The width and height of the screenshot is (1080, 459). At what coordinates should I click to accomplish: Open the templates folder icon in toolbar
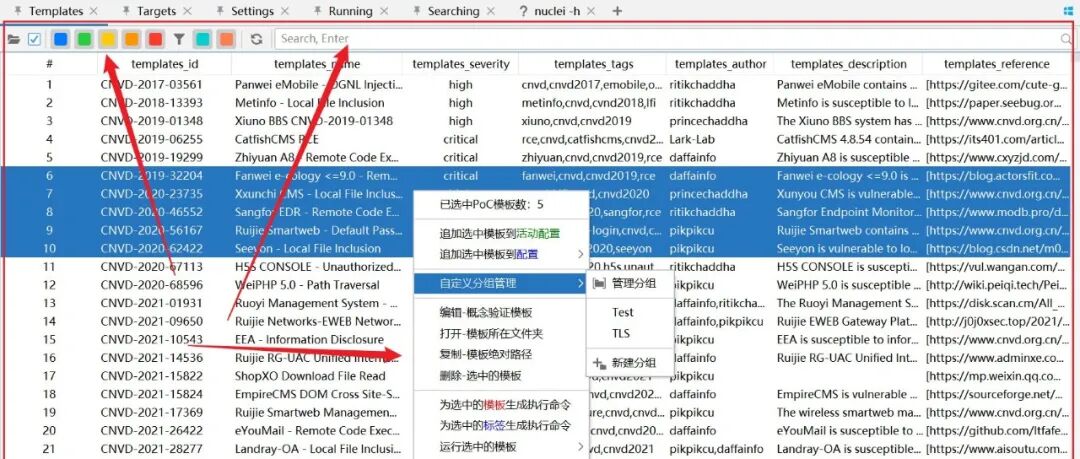[x=13, y=39]
